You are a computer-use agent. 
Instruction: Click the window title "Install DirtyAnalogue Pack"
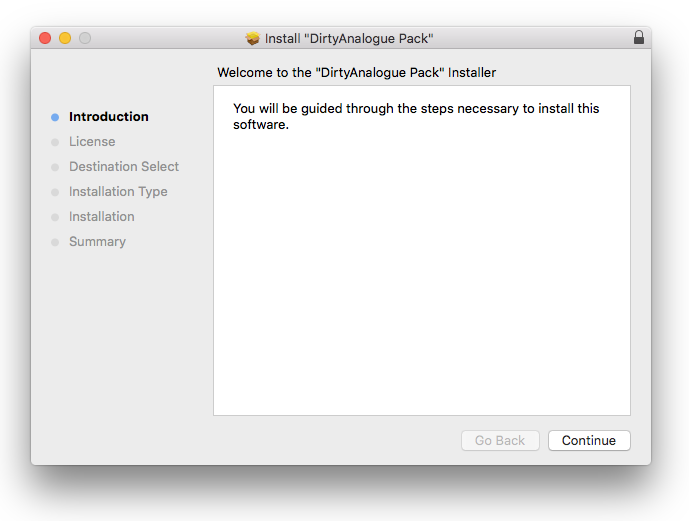(x=349, y=38)
